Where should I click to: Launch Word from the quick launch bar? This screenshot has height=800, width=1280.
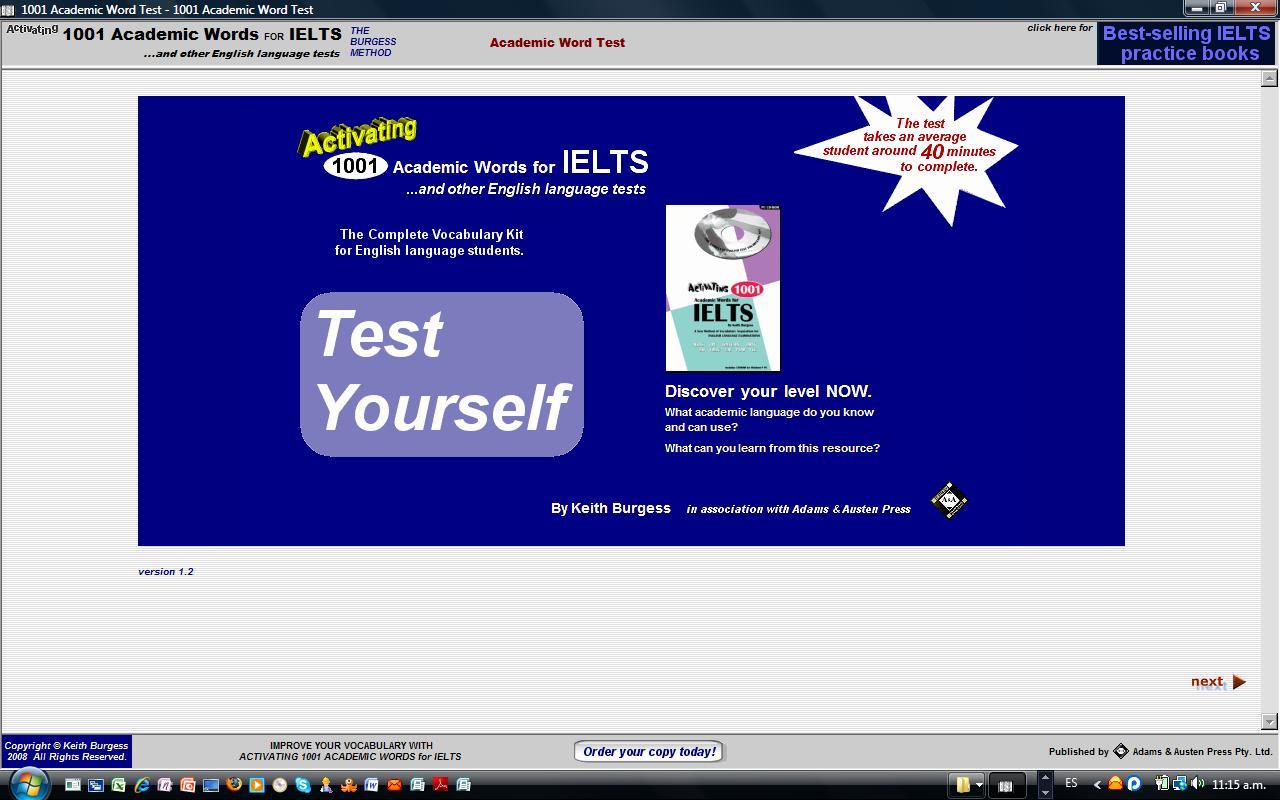click(371, 785)
